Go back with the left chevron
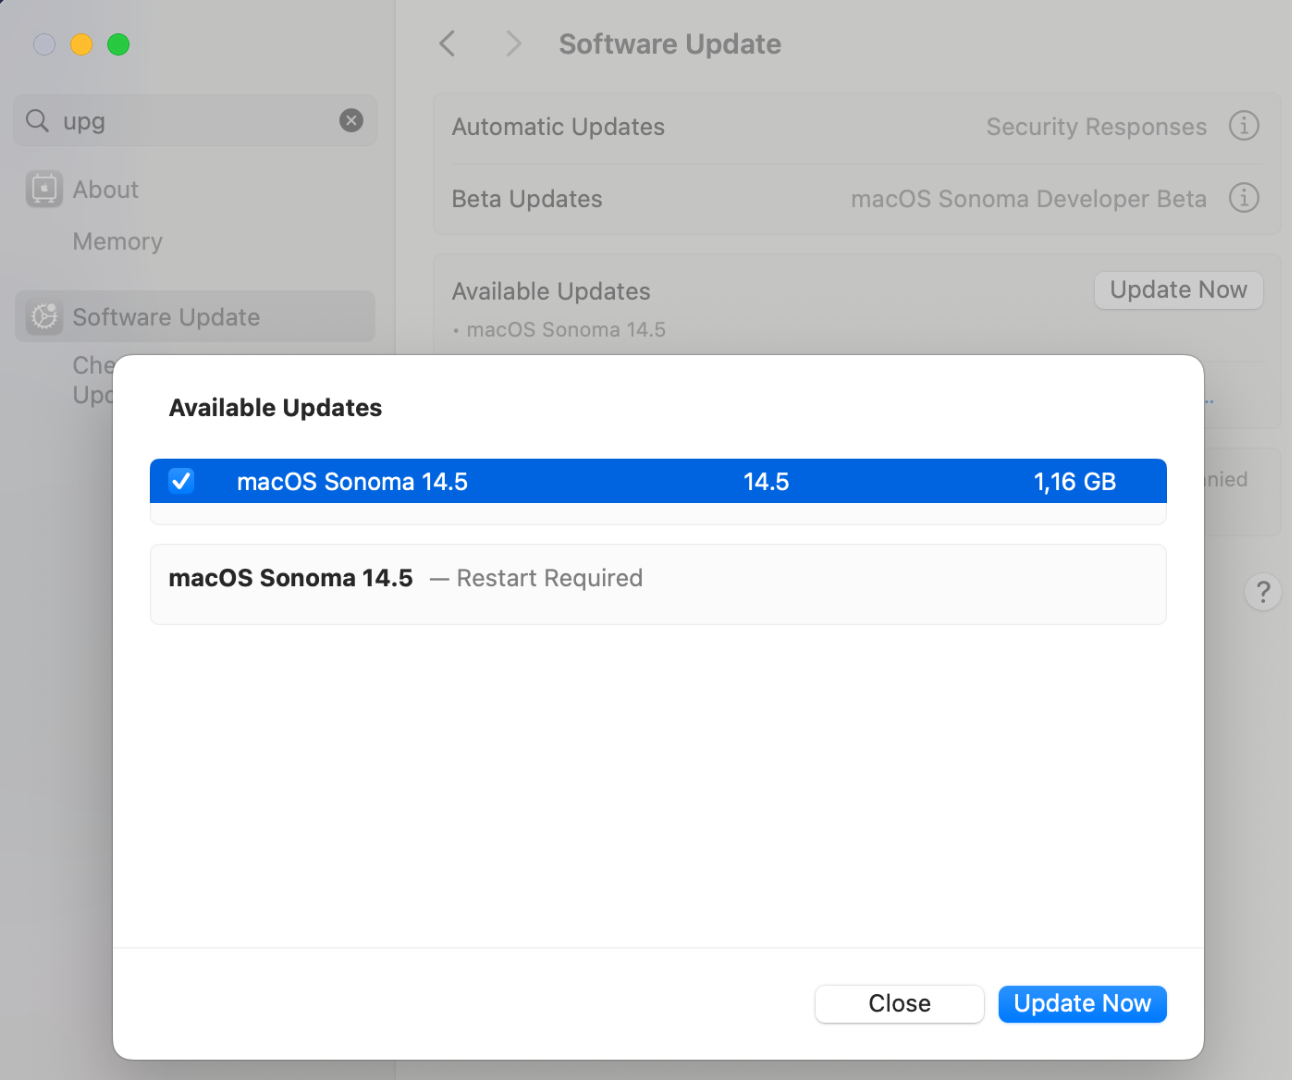The height and width of the screenshot is (1080, 1292). (447, 44)
